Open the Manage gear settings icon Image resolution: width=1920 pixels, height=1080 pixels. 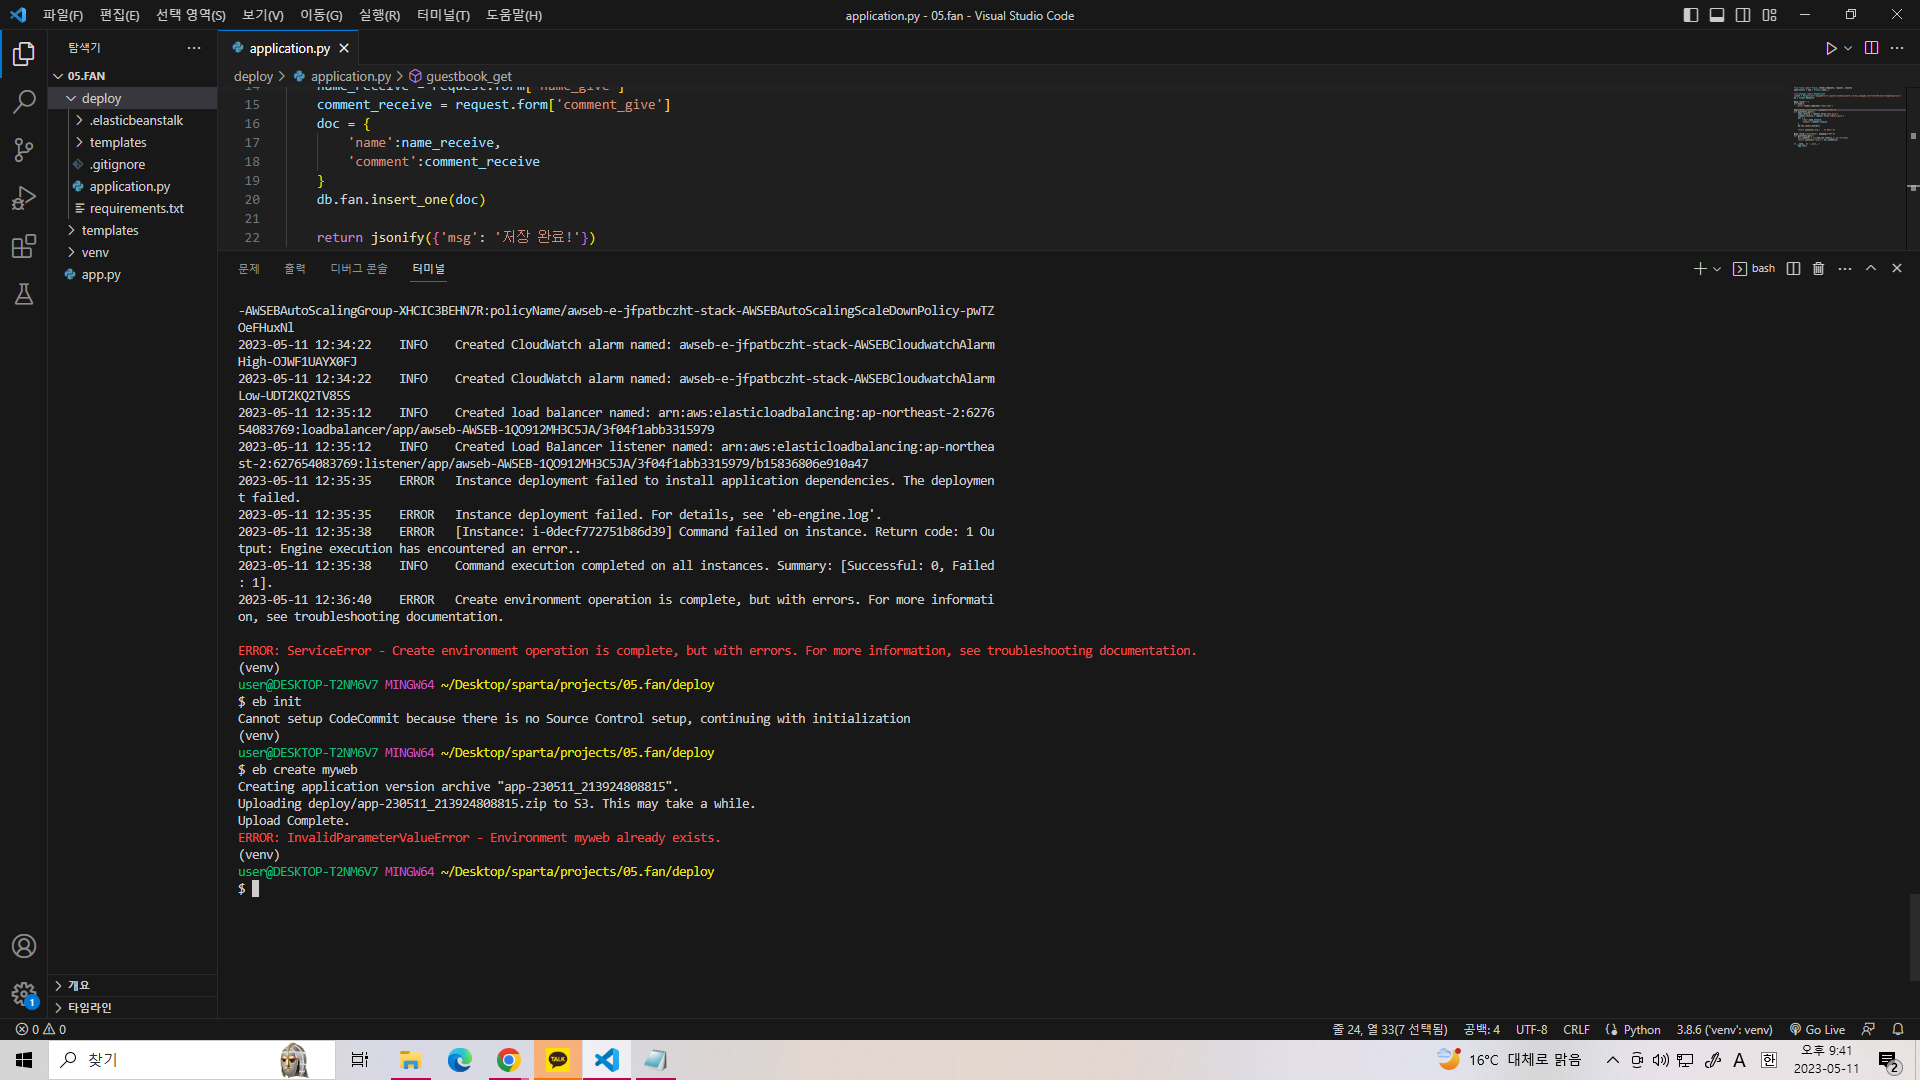[24, 994]
